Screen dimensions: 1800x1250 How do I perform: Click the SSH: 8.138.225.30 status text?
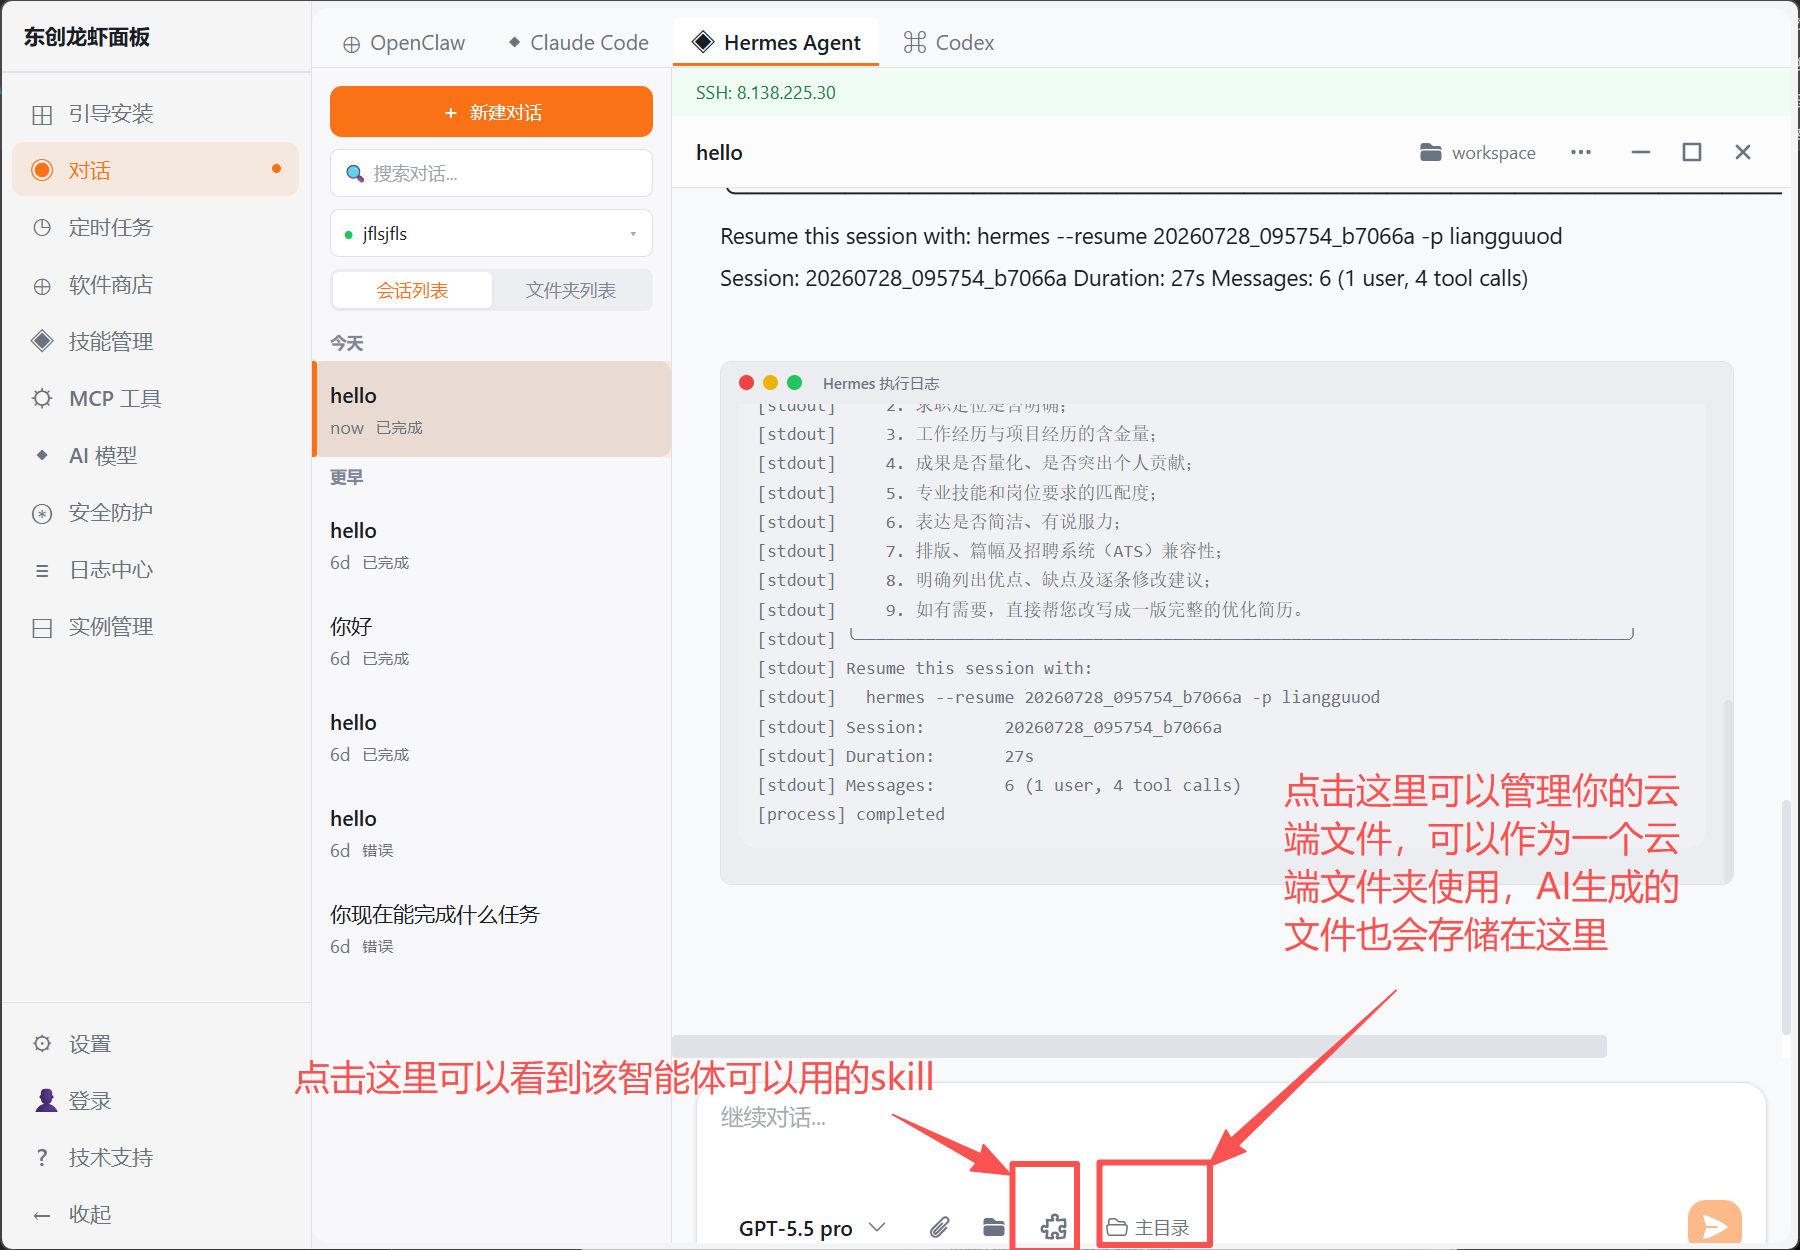point(766,93)
